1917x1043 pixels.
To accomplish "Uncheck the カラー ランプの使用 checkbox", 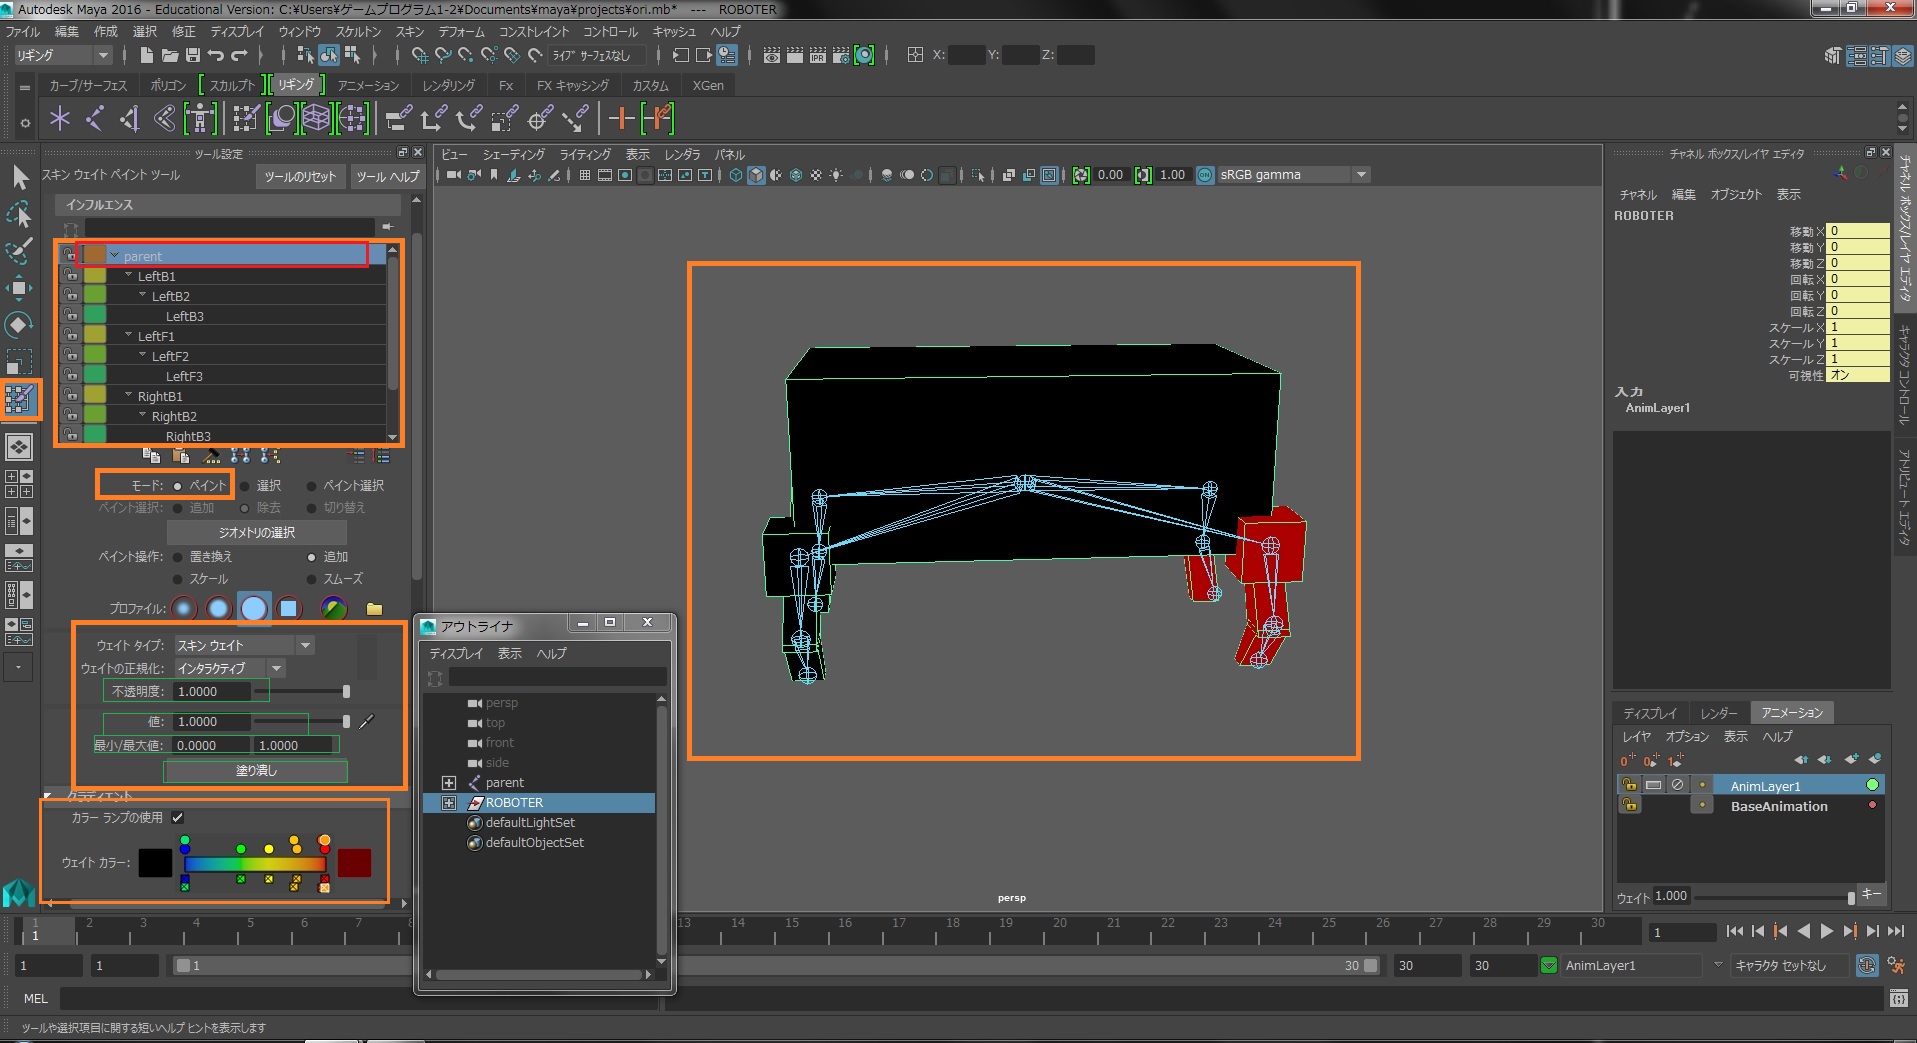I will tap(178, 817).
